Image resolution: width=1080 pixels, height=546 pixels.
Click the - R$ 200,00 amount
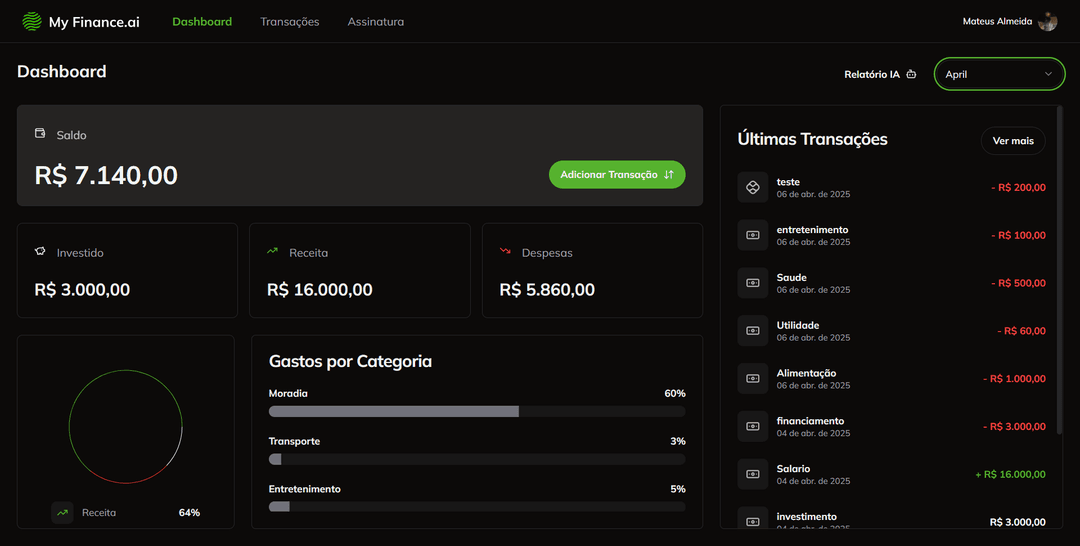point(1018,187)
